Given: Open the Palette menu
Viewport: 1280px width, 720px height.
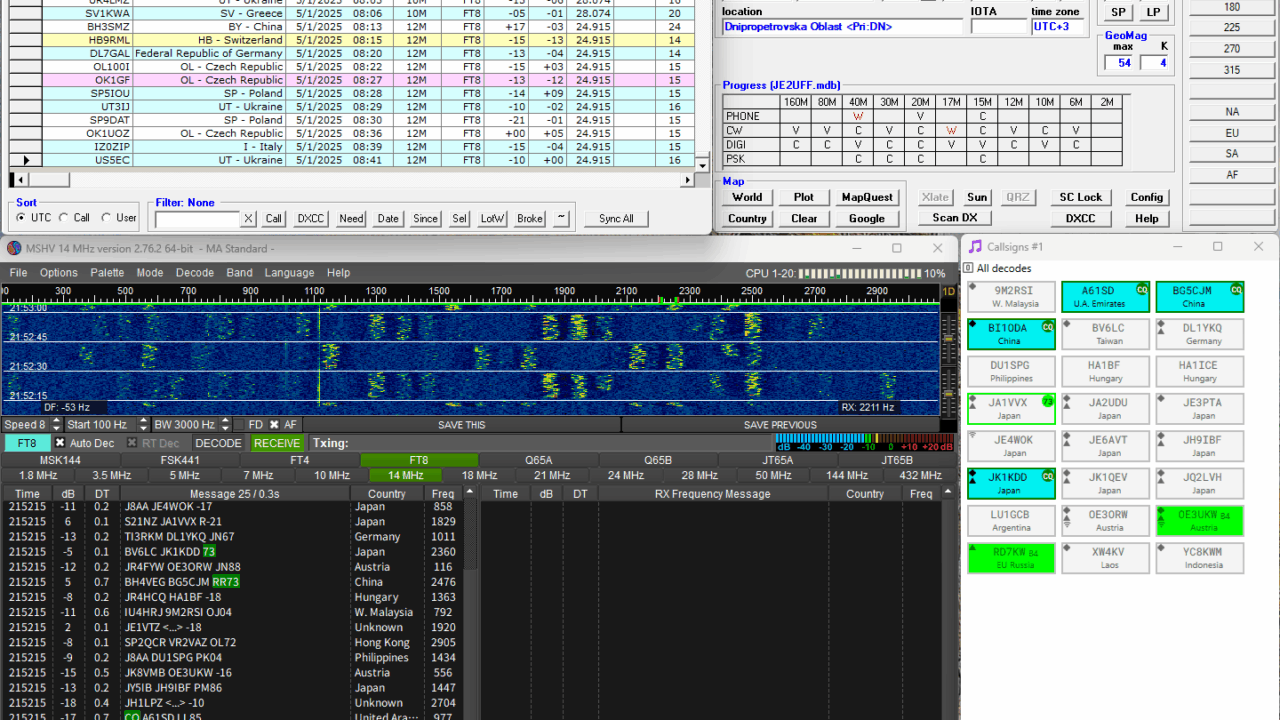Looking at the screenshot, I should click(107, 273).
